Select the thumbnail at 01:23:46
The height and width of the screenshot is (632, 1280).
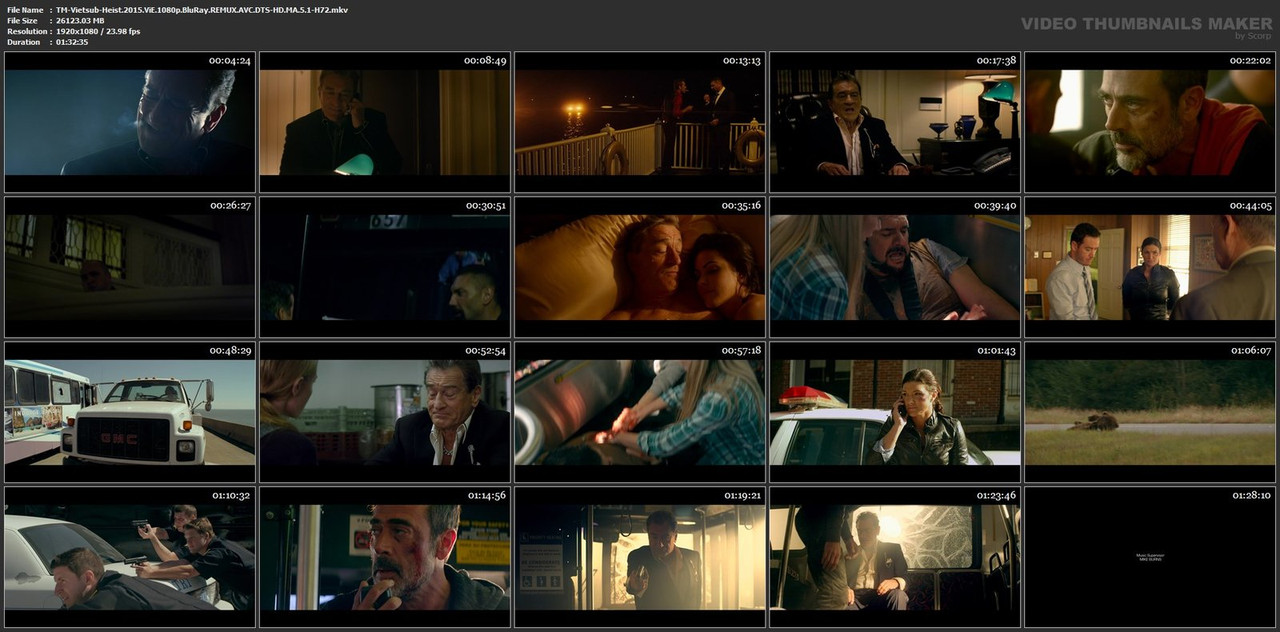pyautogui.click(x=895, y=557)
